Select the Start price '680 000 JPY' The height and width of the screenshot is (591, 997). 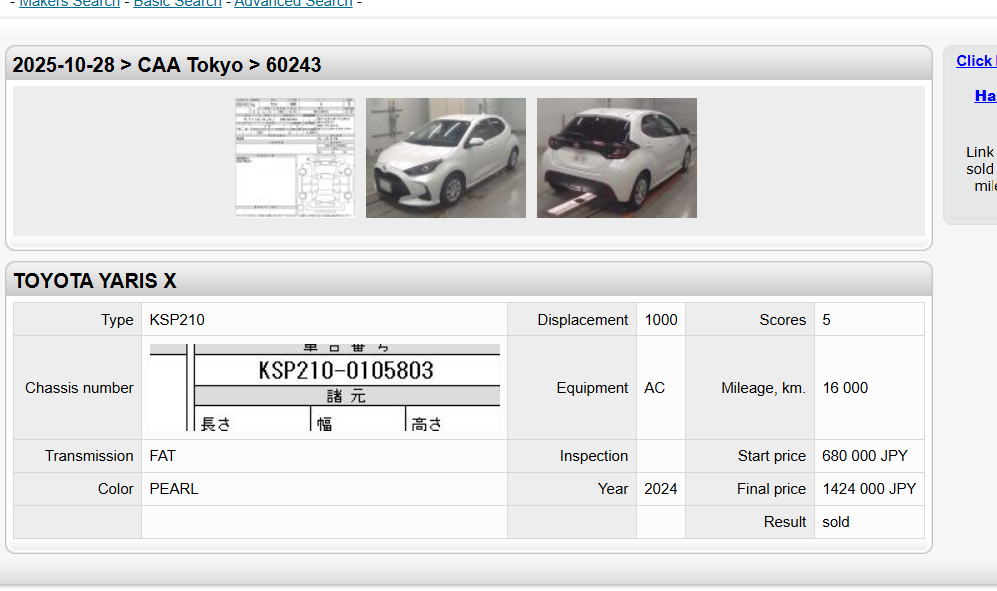click(865, 456)
